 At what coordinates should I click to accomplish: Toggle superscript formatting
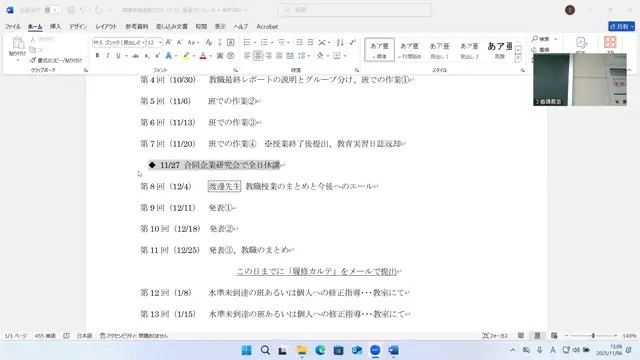tap(157, 56)
